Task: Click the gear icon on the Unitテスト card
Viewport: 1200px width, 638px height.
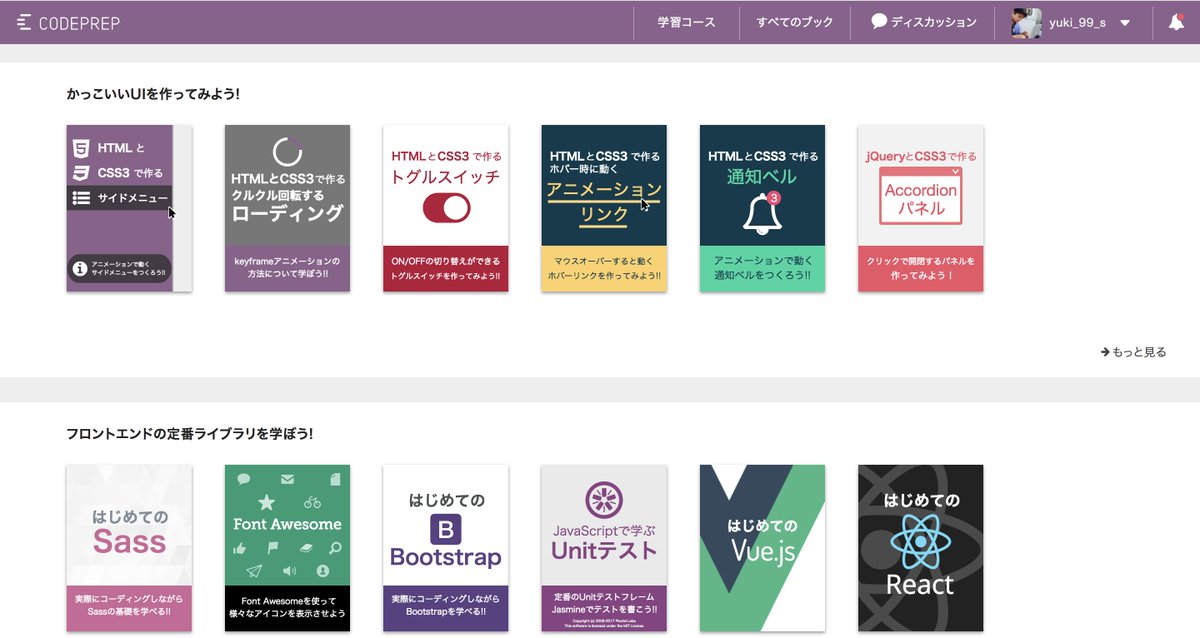Action: [604, 498]
